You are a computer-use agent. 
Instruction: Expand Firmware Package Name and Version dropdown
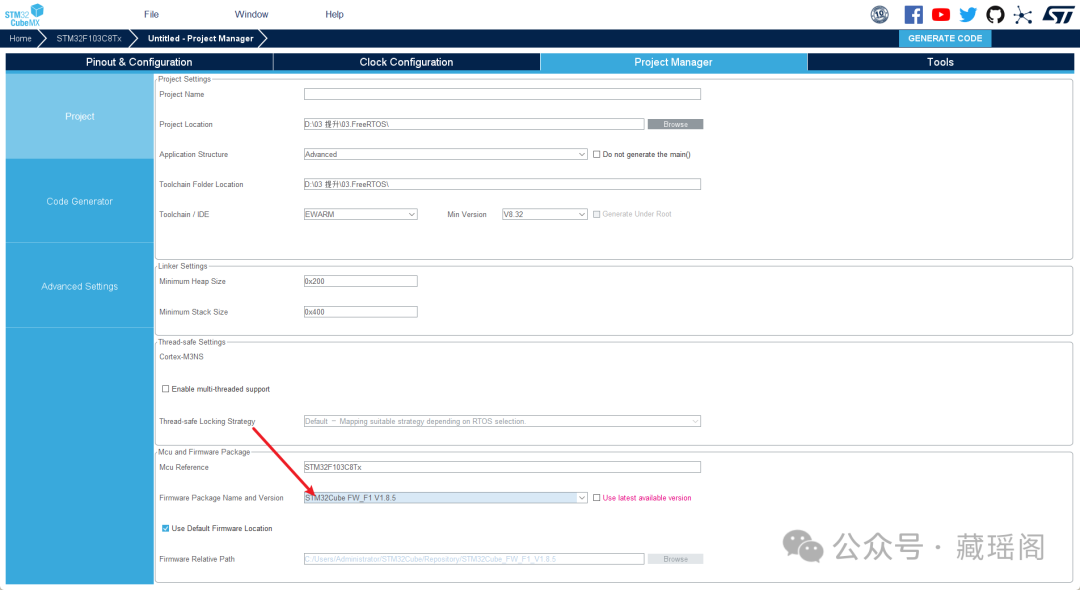point(582,497)
